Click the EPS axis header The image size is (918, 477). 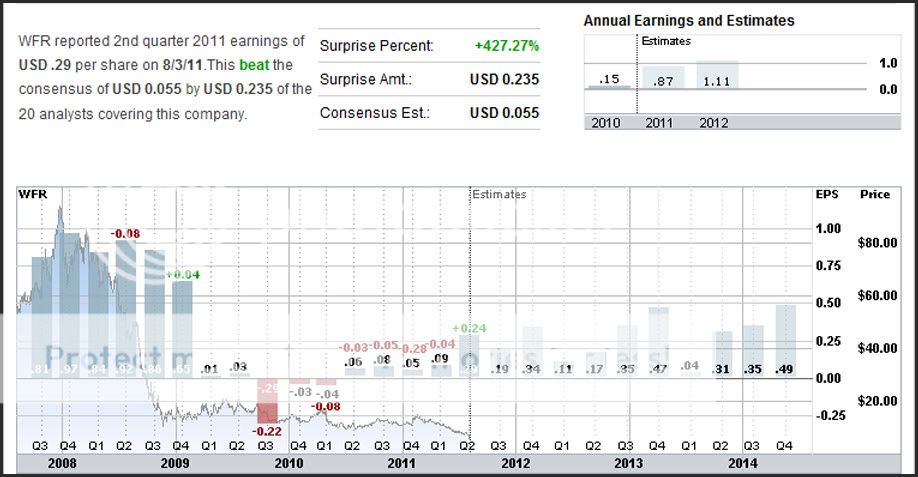point(827,194)
